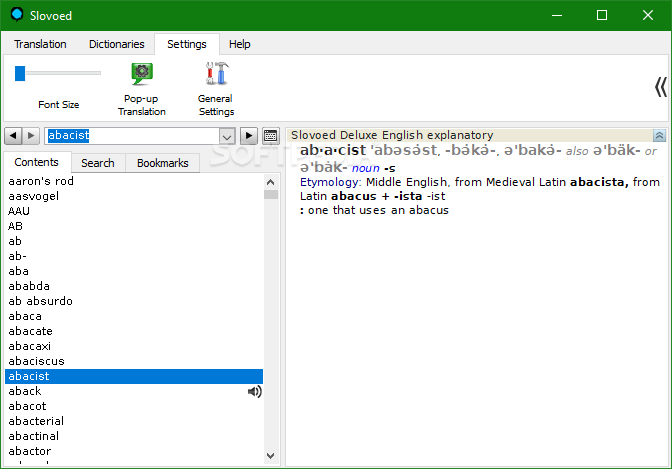Image resolution: width=672 pixels, height=469 pixels.
Task: Click the Etymology label
Action: pyautogui.click(x=330, y=183)
